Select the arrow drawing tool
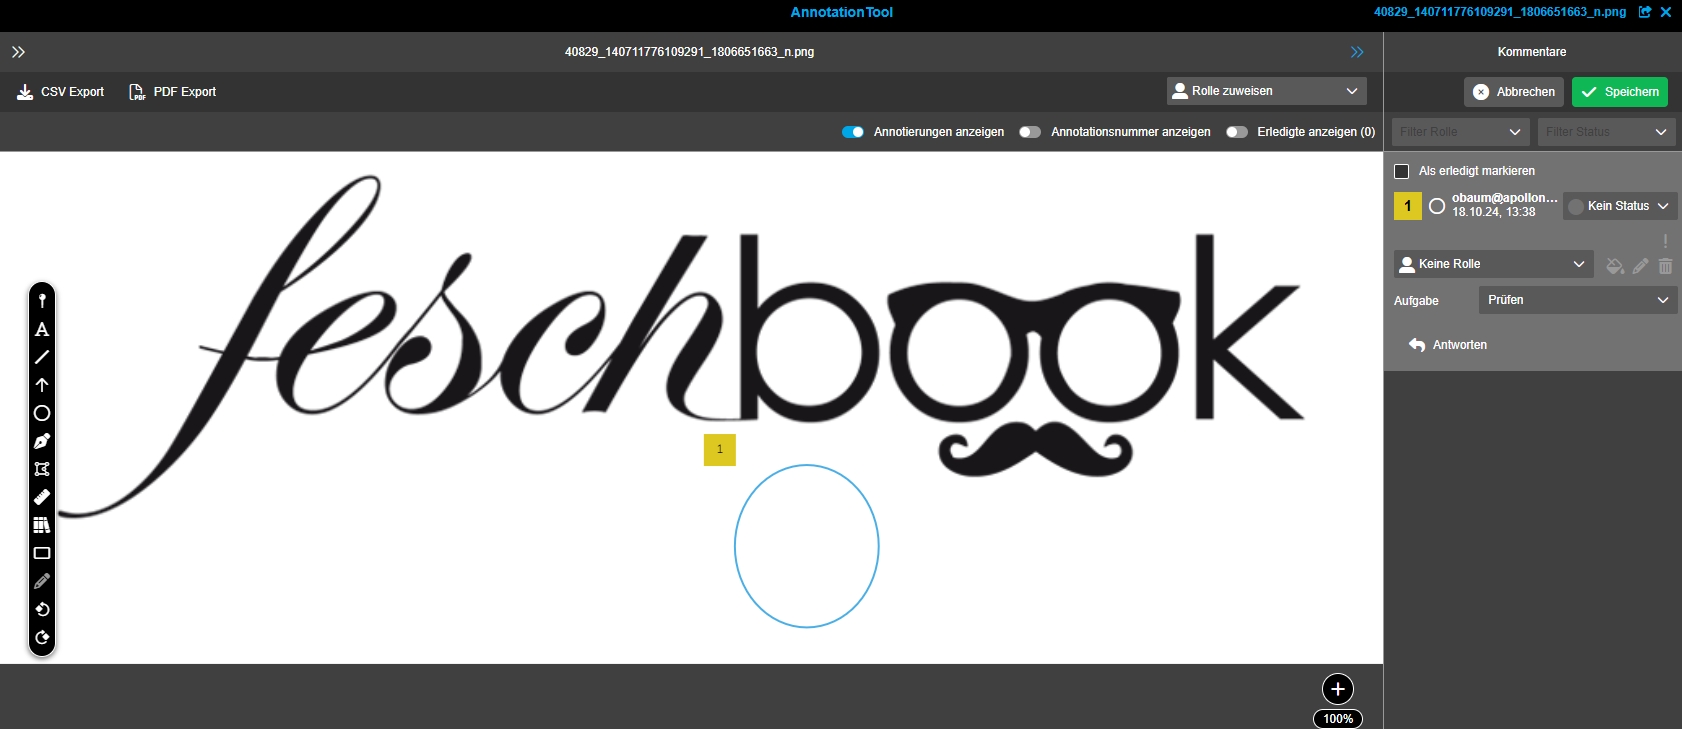 [42, 385]
